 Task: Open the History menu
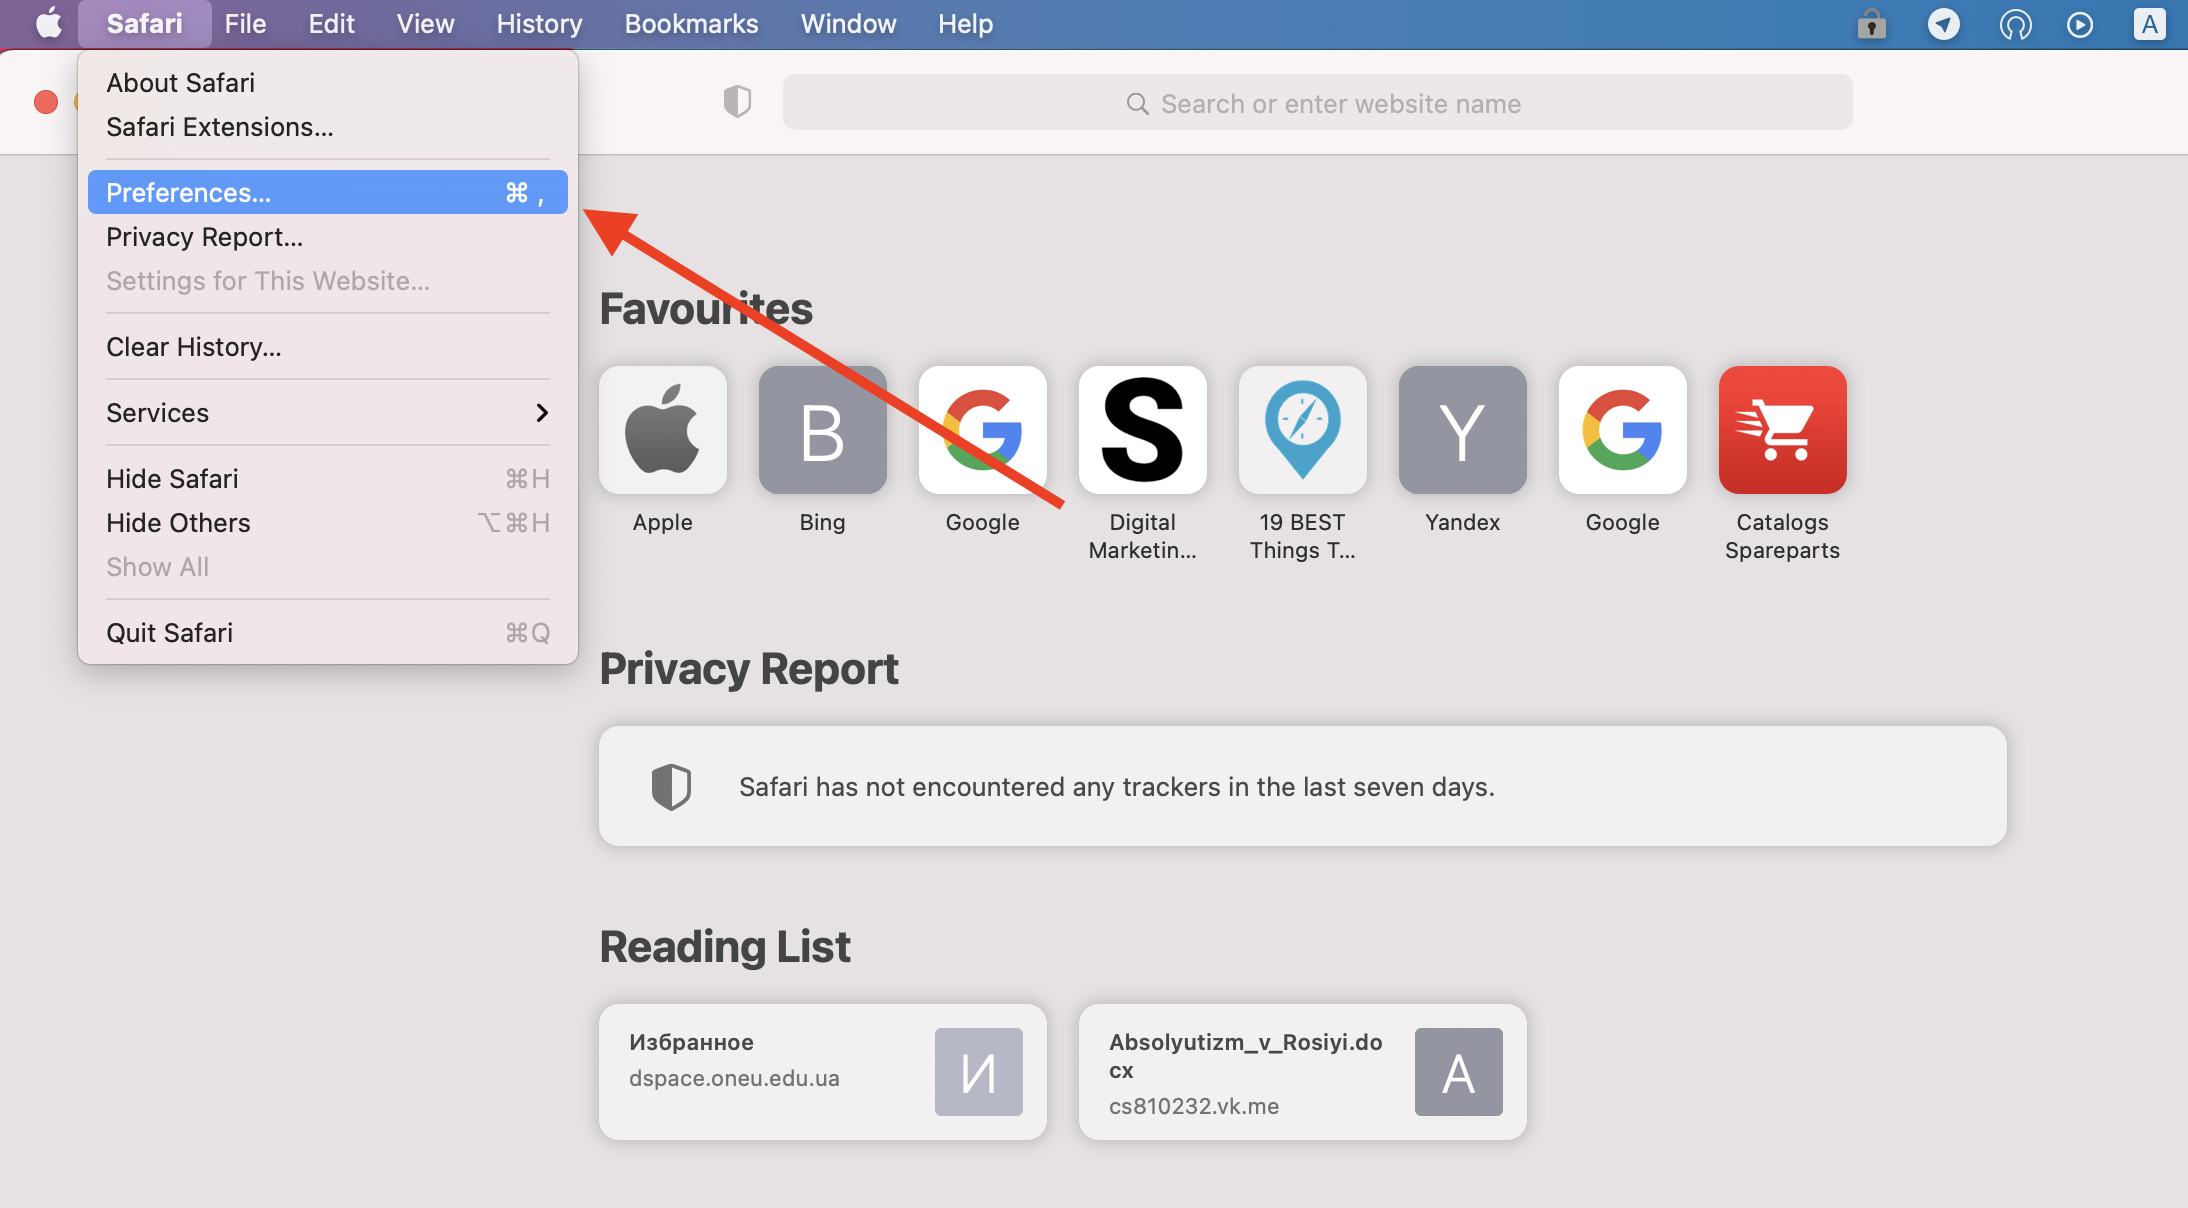point(538,23)
